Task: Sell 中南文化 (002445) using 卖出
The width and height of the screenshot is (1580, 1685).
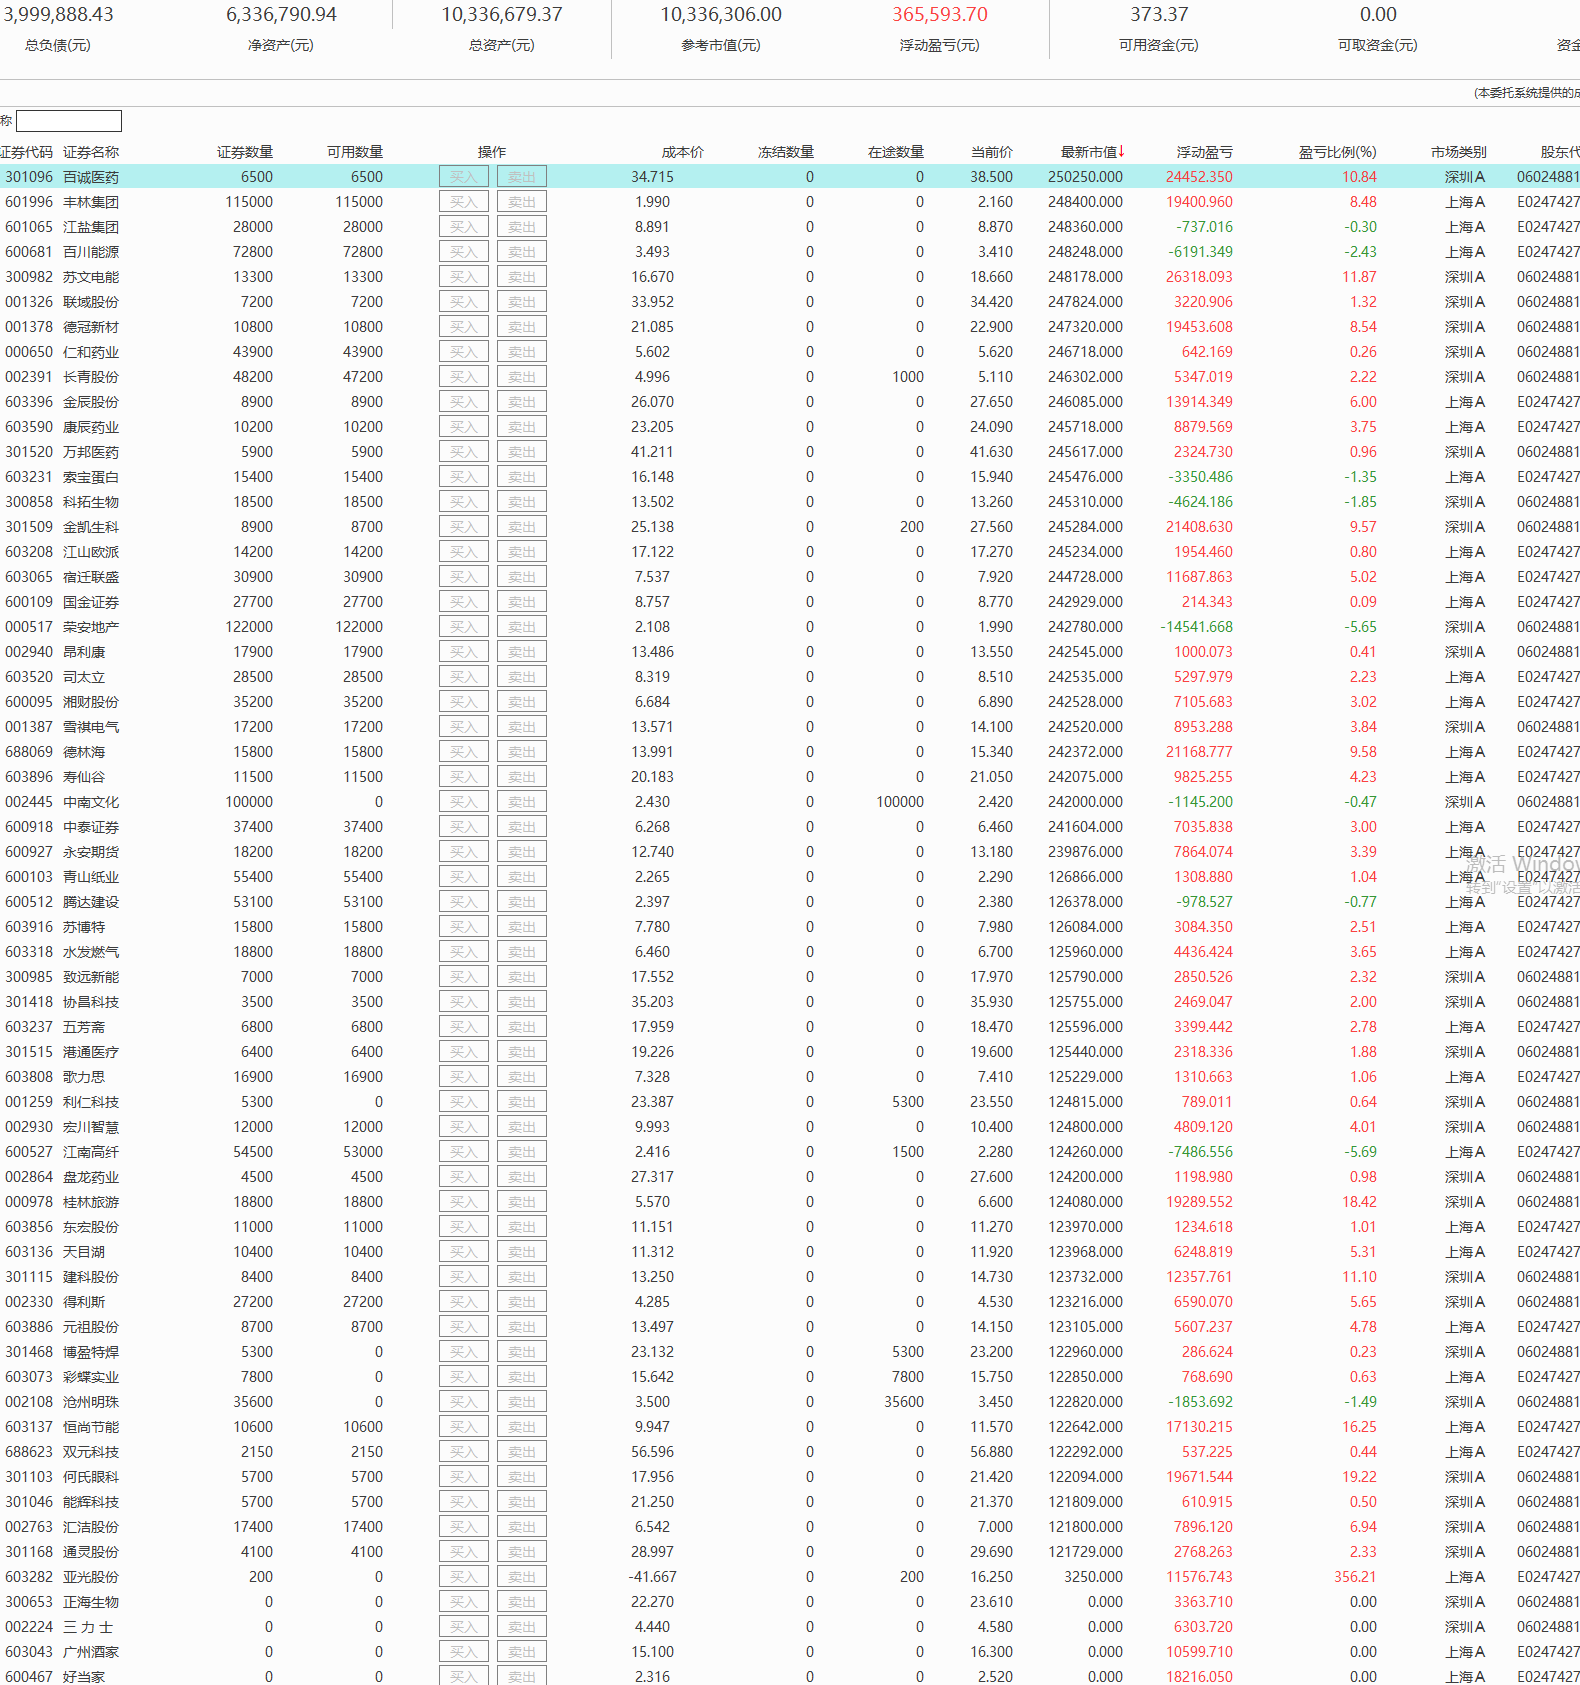Action: click(x=522, y=802)
